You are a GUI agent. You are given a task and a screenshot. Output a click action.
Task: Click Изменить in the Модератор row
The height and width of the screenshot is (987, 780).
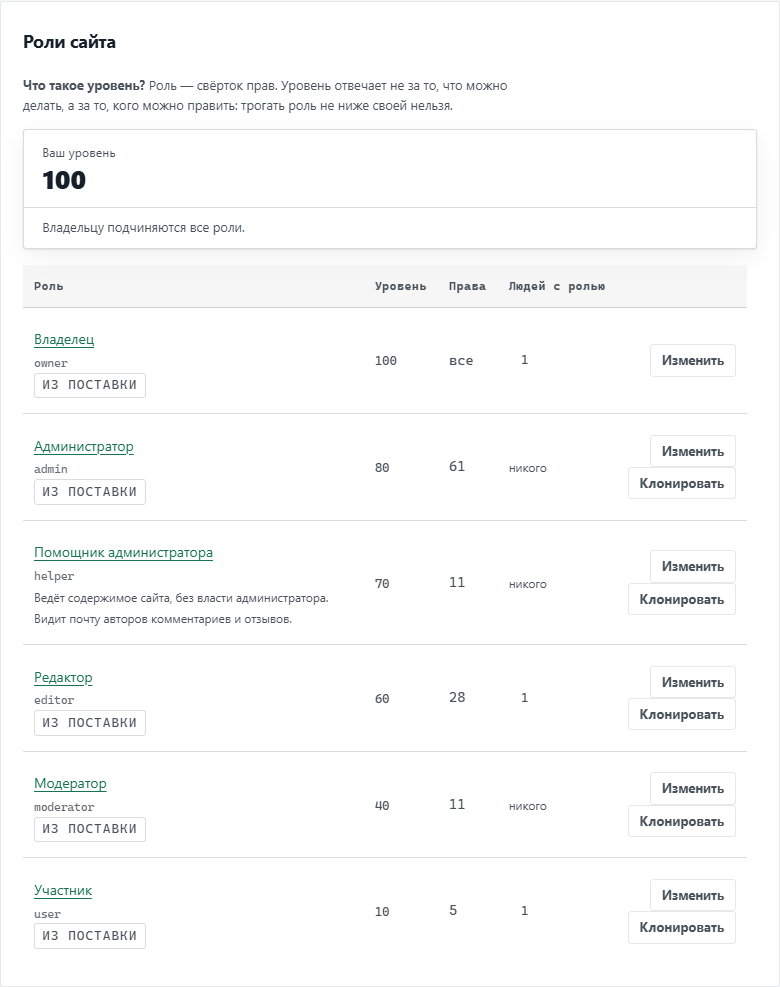pyautogui.click(x=692, y=789)
